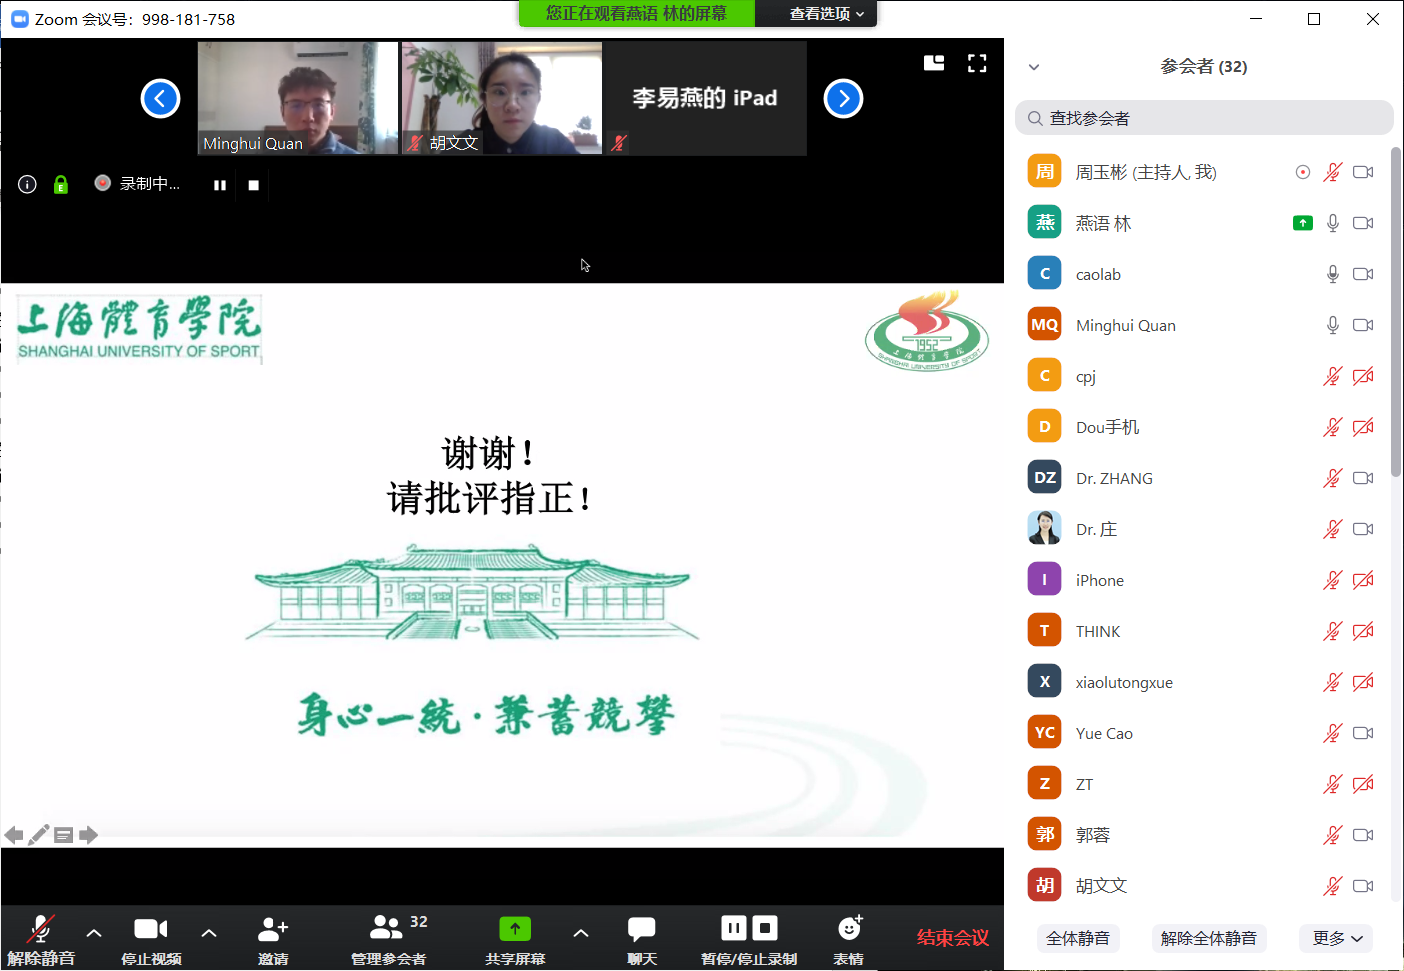Toggle microphone for caolab

pyautogui.click(x=1332, y=274)
